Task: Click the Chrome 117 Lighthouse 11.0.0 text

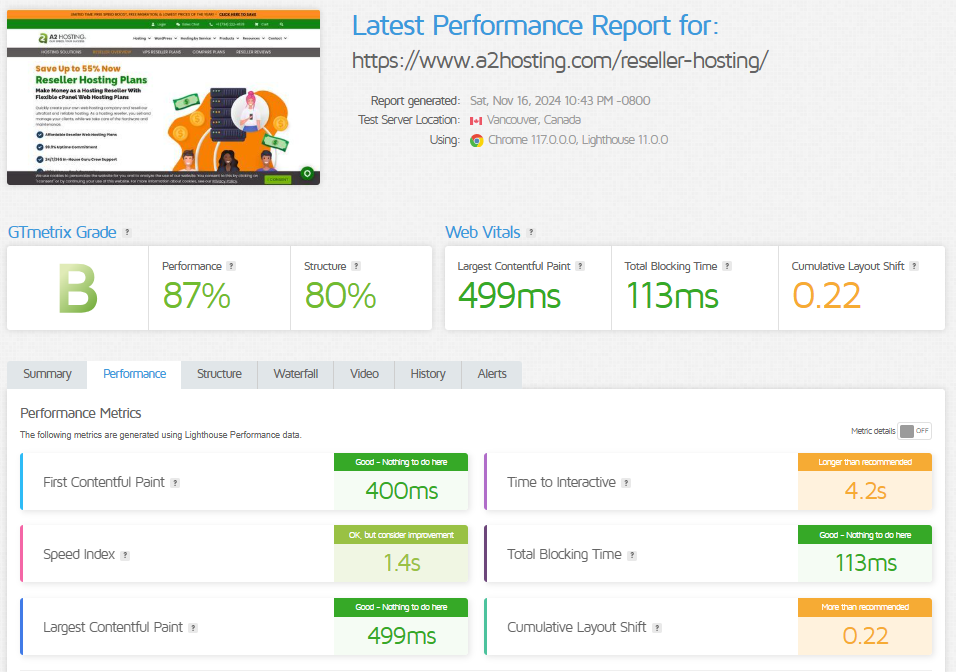Action: point(578,140)
